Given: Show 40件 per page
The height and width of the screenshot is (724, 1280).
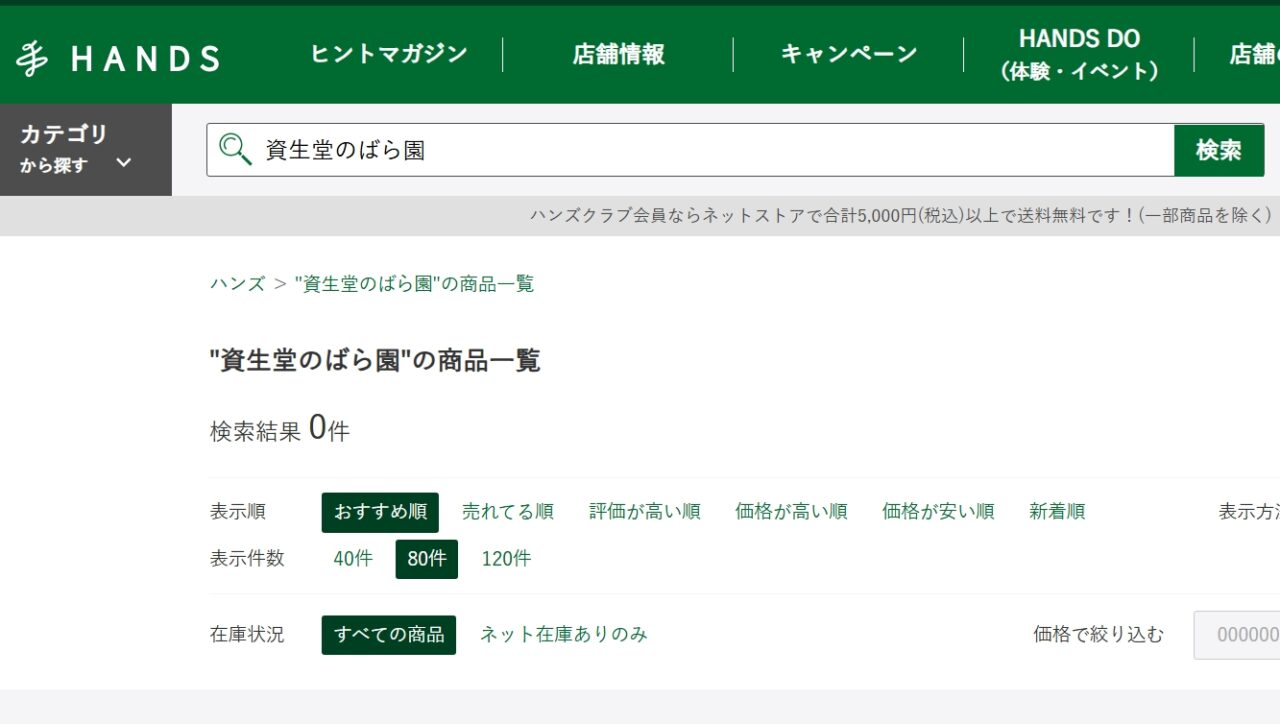Looking at the screenshot, I should pyautogui.click(x=353, y=559).
